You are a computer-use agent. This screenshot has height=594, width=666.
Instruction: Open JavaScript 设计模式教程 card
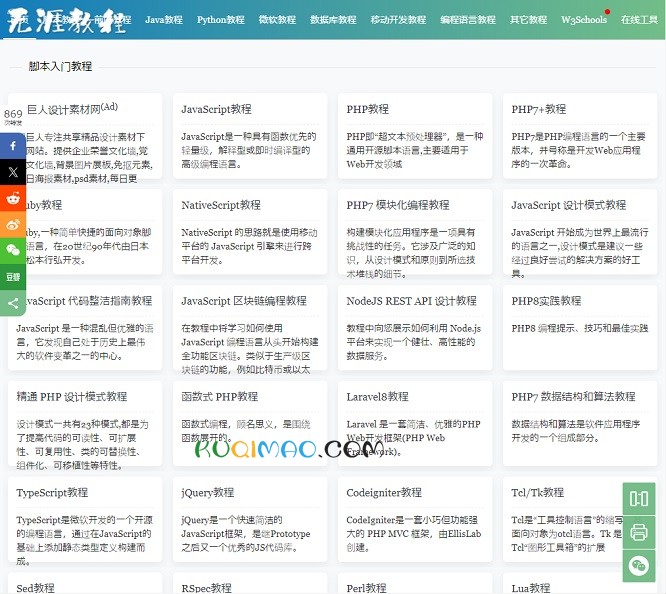coord(580,232)
